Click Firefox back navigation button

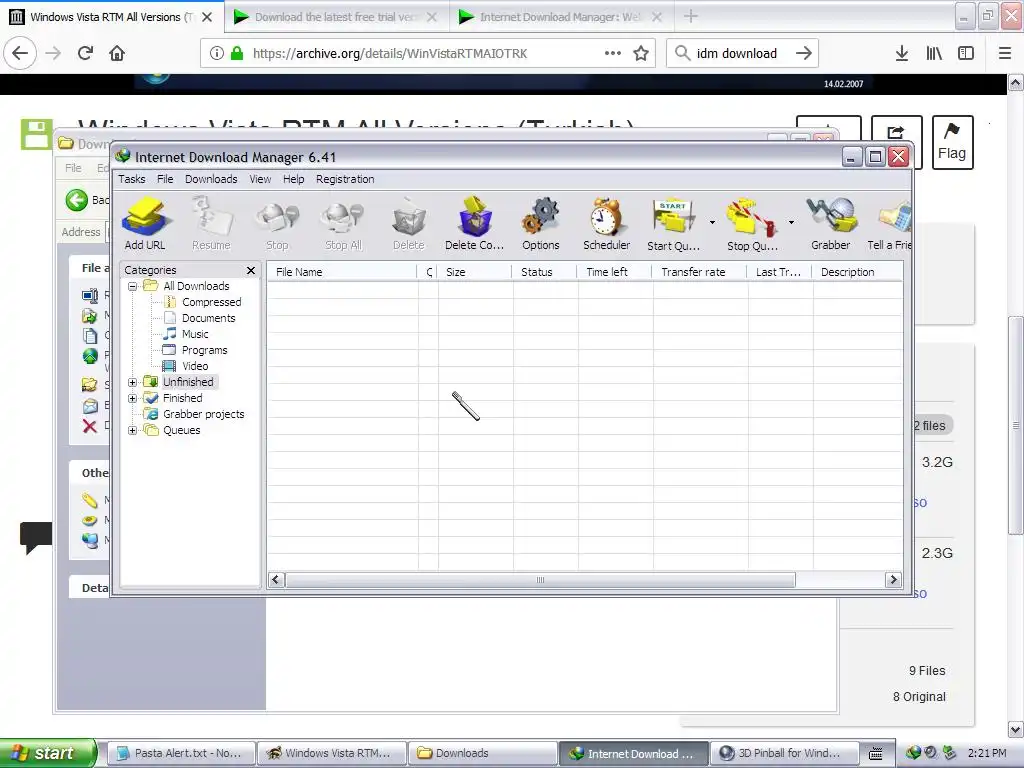tap(20, 53)
